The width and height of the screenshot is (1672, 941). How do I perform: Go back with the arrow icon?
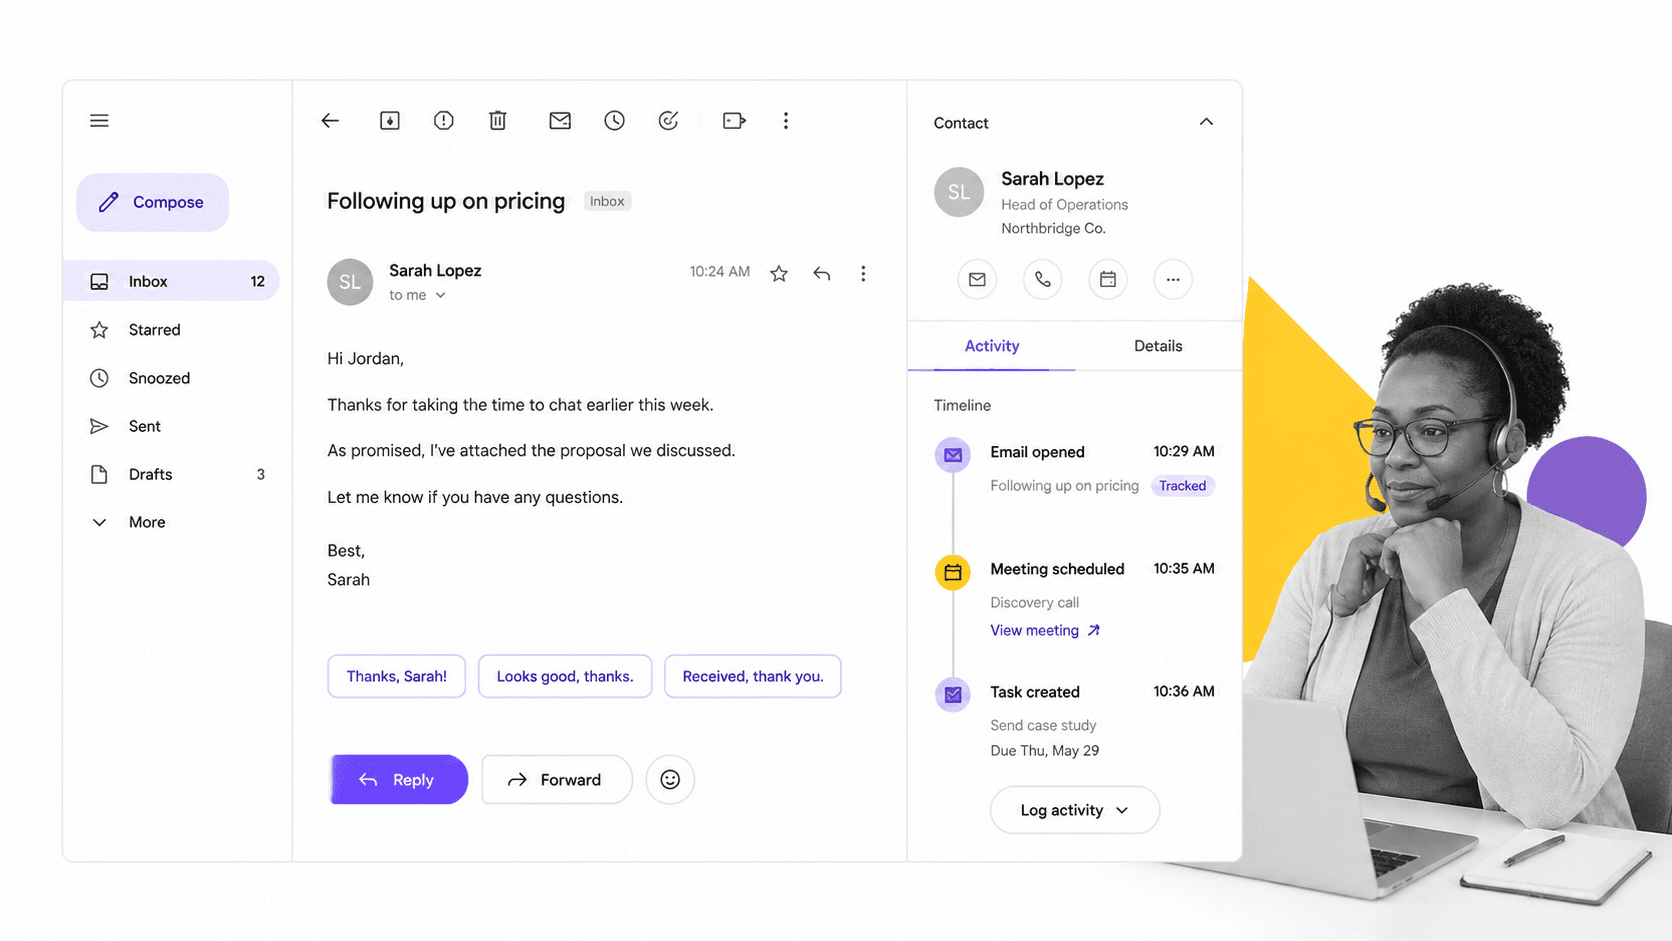[x=330, y=121]
